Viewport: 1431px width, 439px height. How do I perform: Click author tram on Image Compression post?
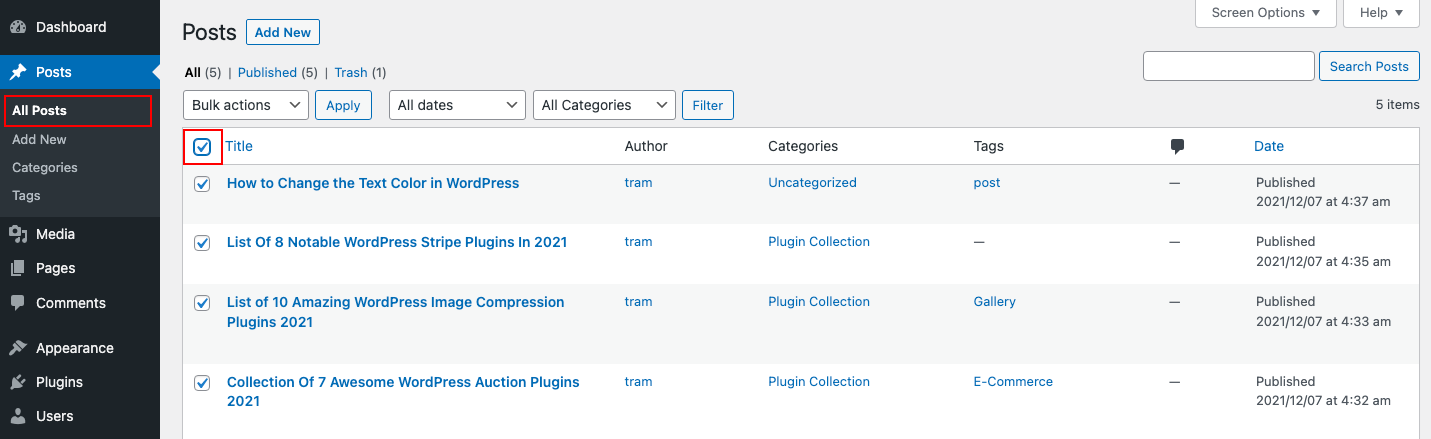coord(638,302)
